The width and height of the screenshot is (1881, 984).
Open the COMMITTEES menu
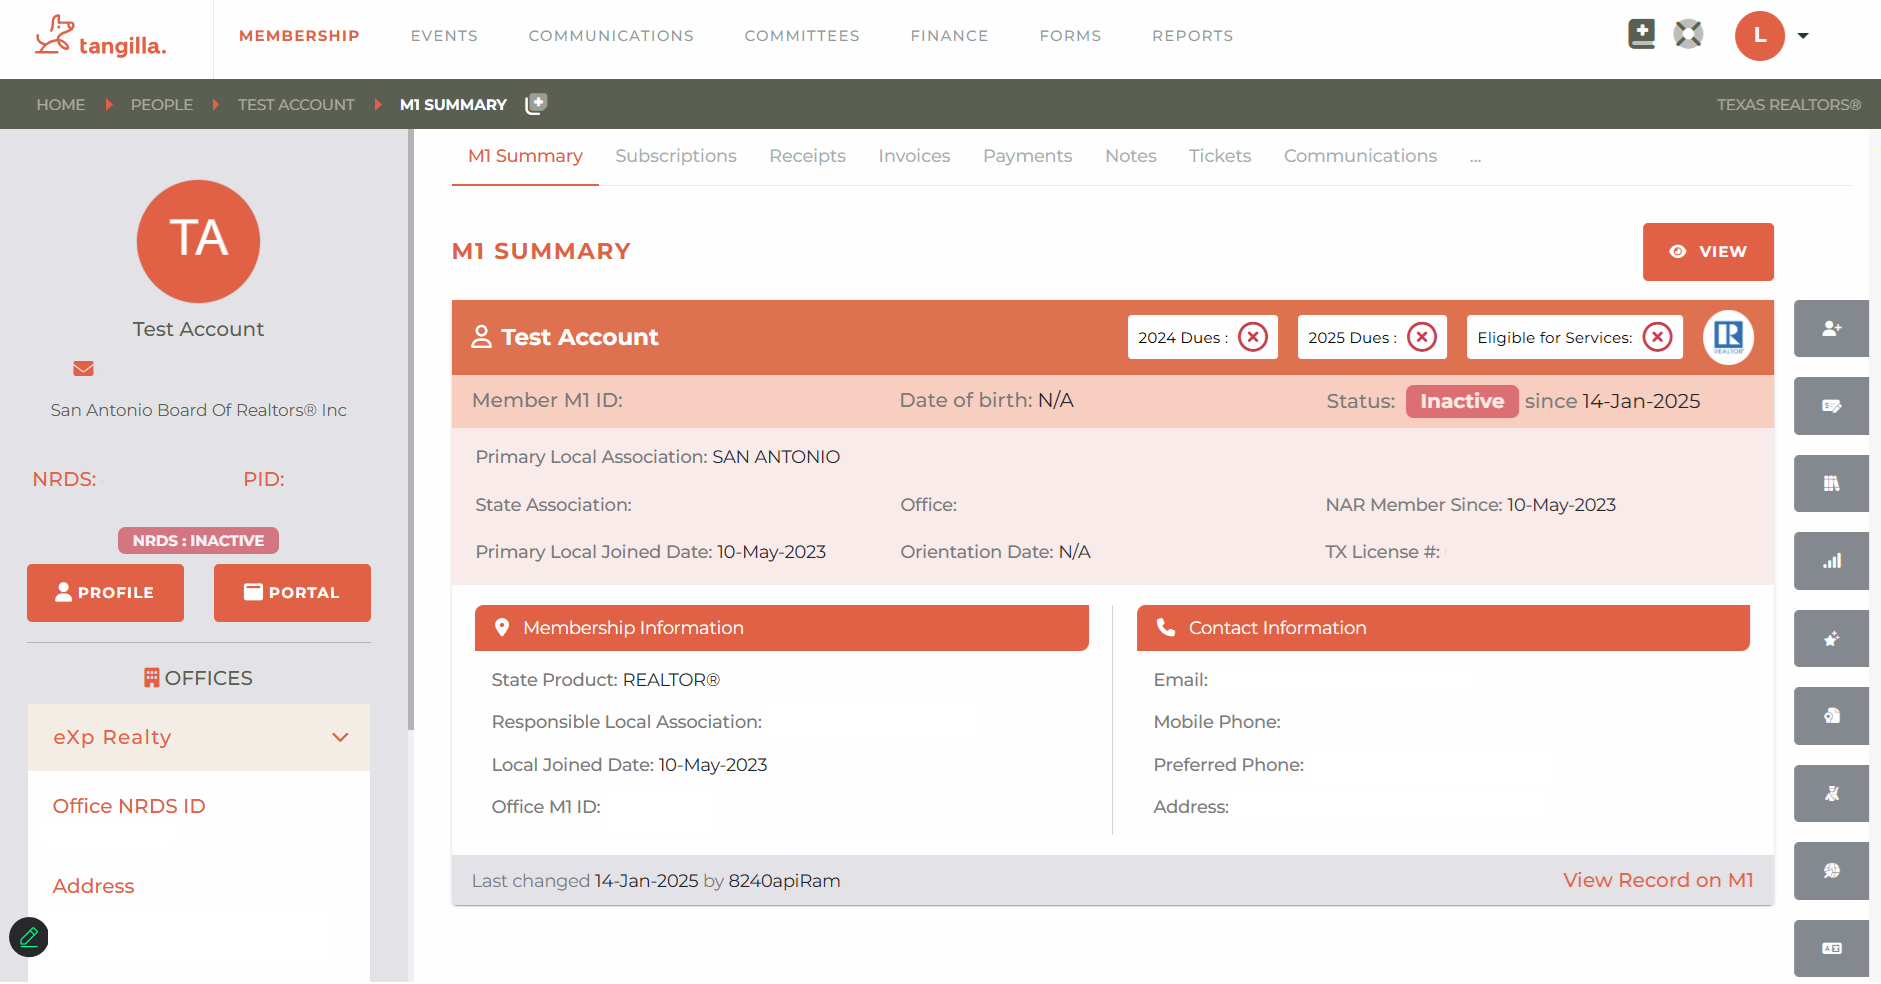[802, 36]
